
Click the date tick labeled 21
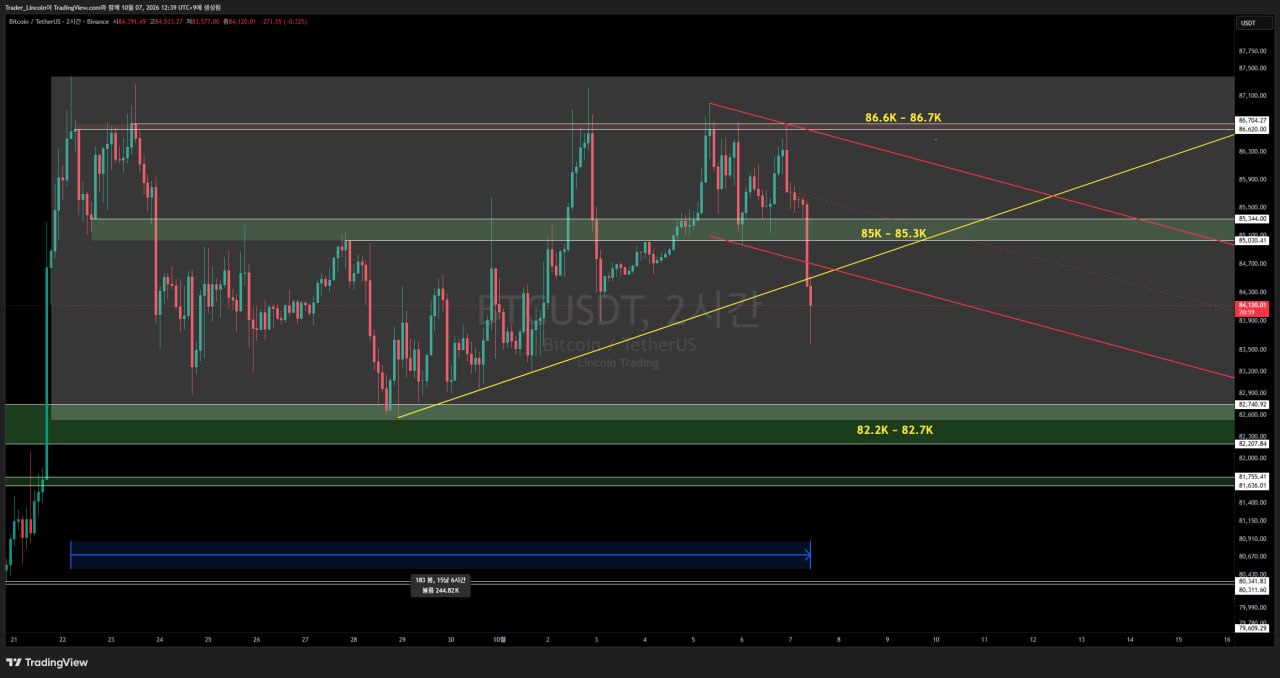point(14,639)
